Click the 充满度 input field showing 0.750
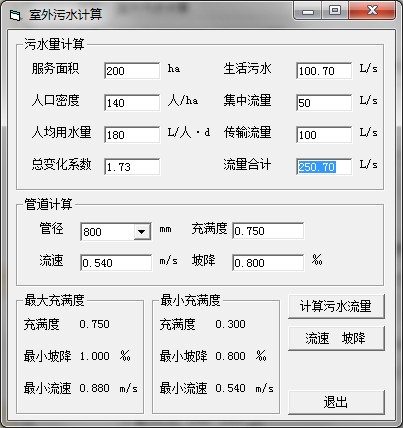The width and height of the screenshot is (403, 428). click(268, 231)
